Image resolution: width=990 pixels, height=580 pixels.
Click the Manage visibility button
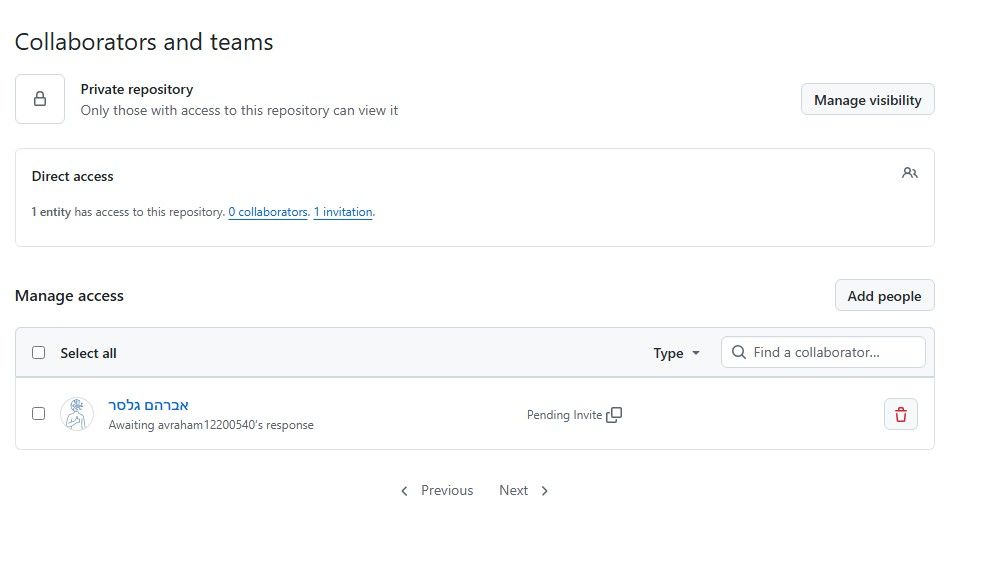pyautogui.click(x=868, y=100)
